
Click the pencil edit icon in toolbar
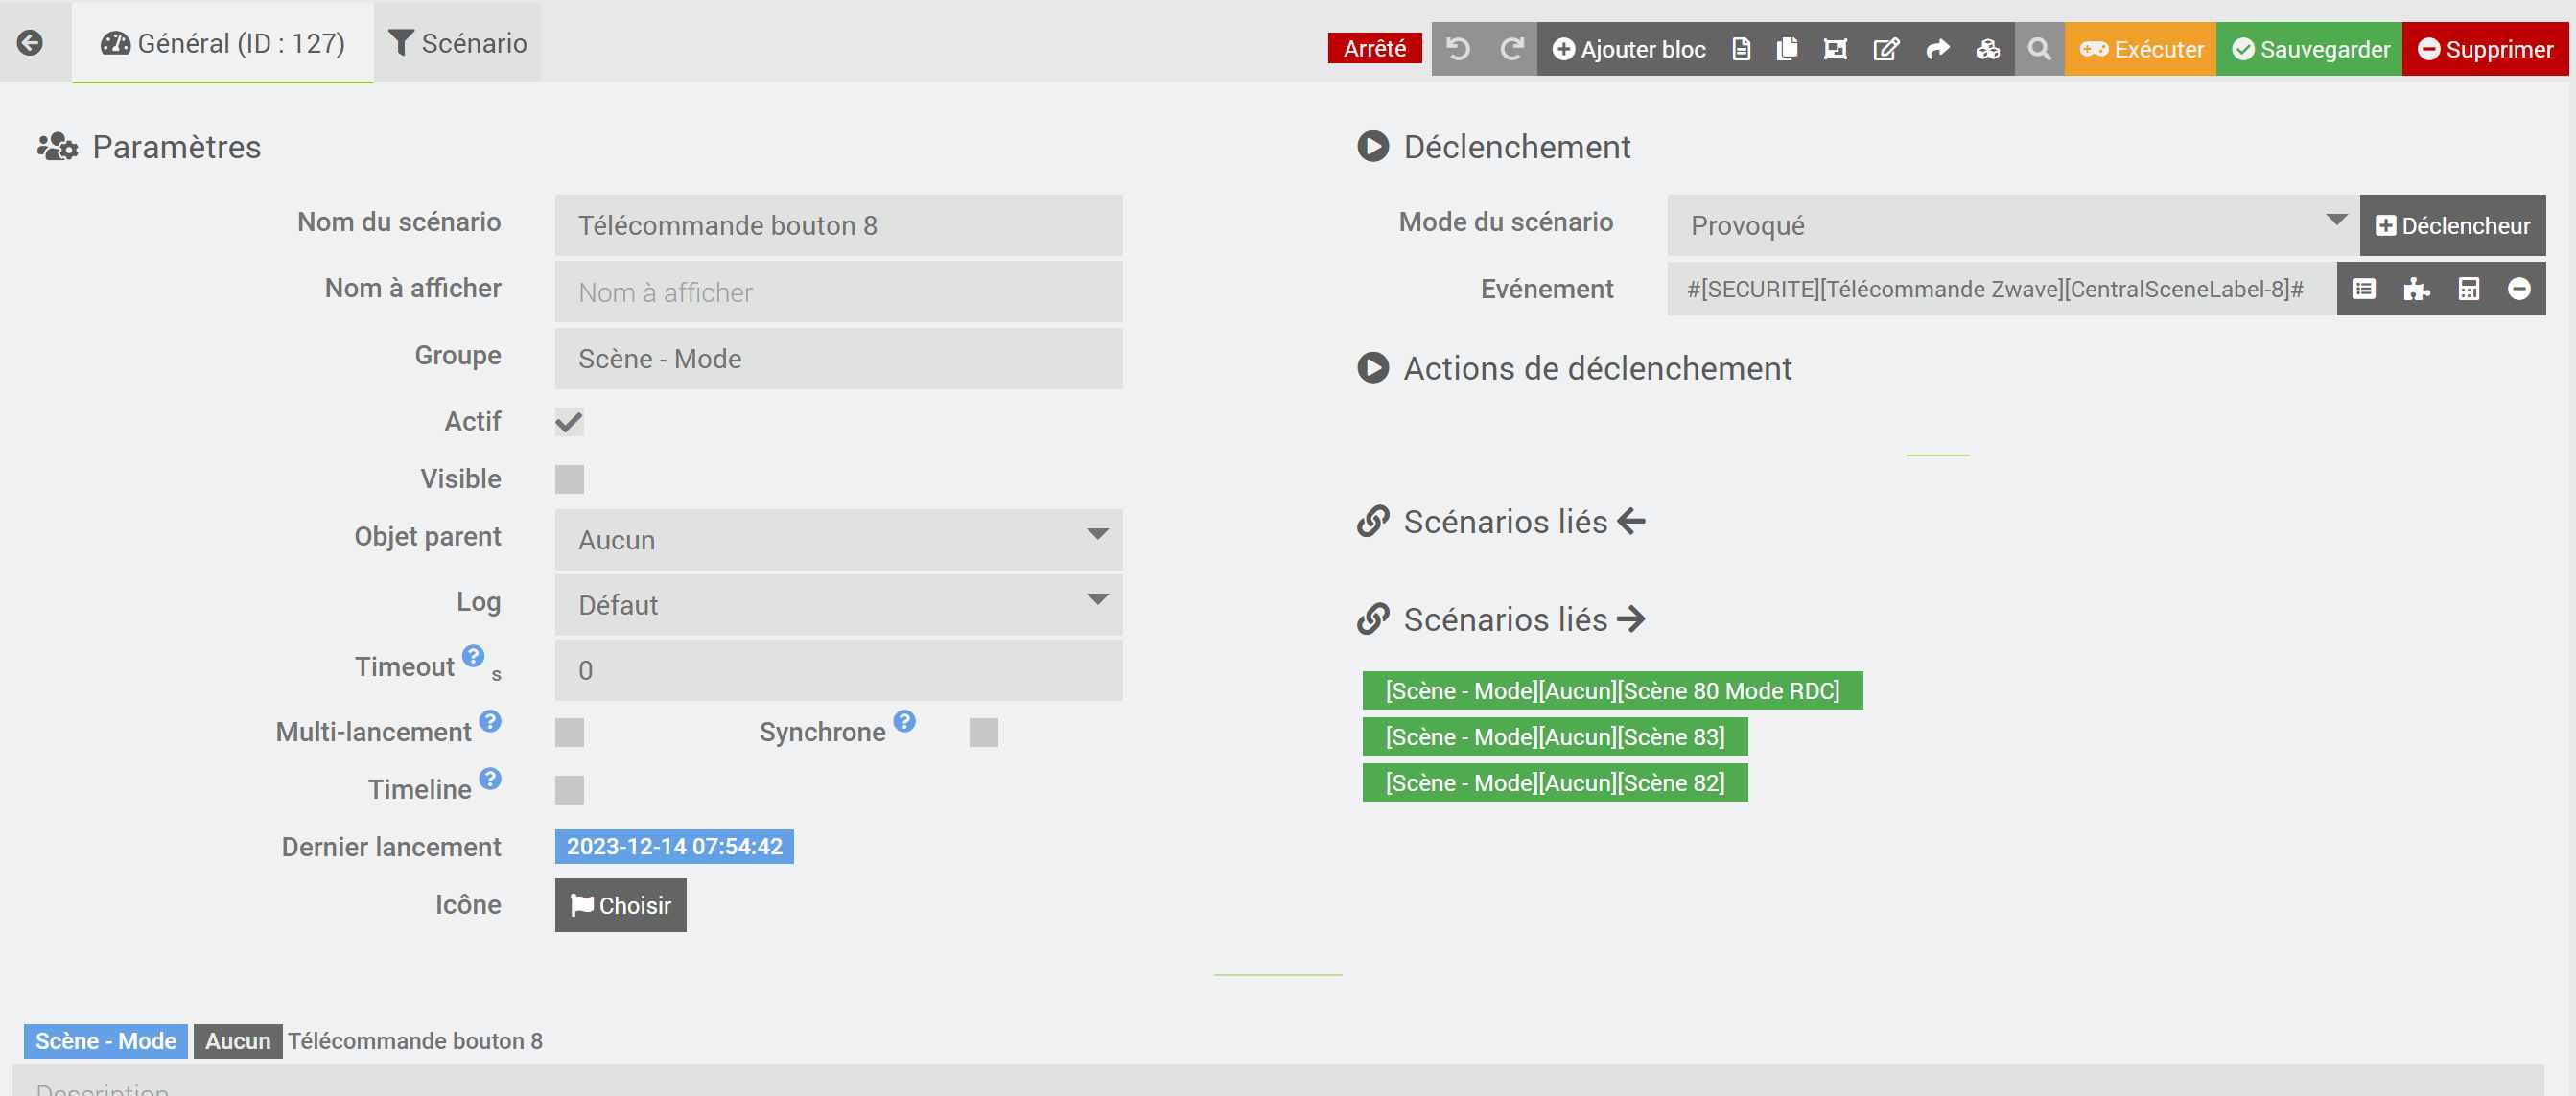point(1885,49)
